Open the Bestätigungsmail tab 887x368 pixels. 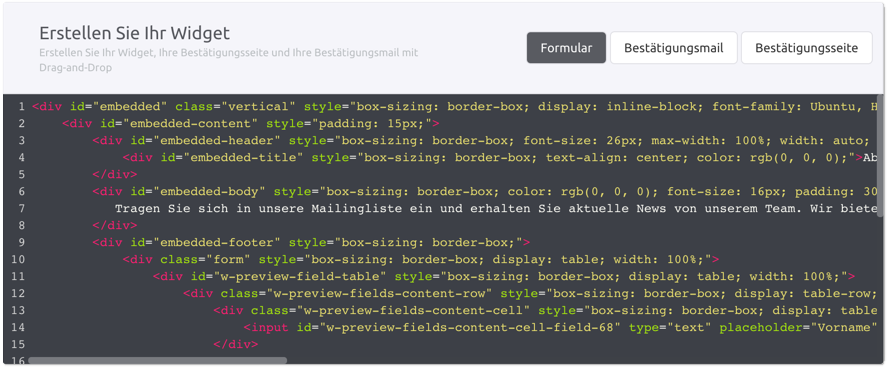pos(674,47)
